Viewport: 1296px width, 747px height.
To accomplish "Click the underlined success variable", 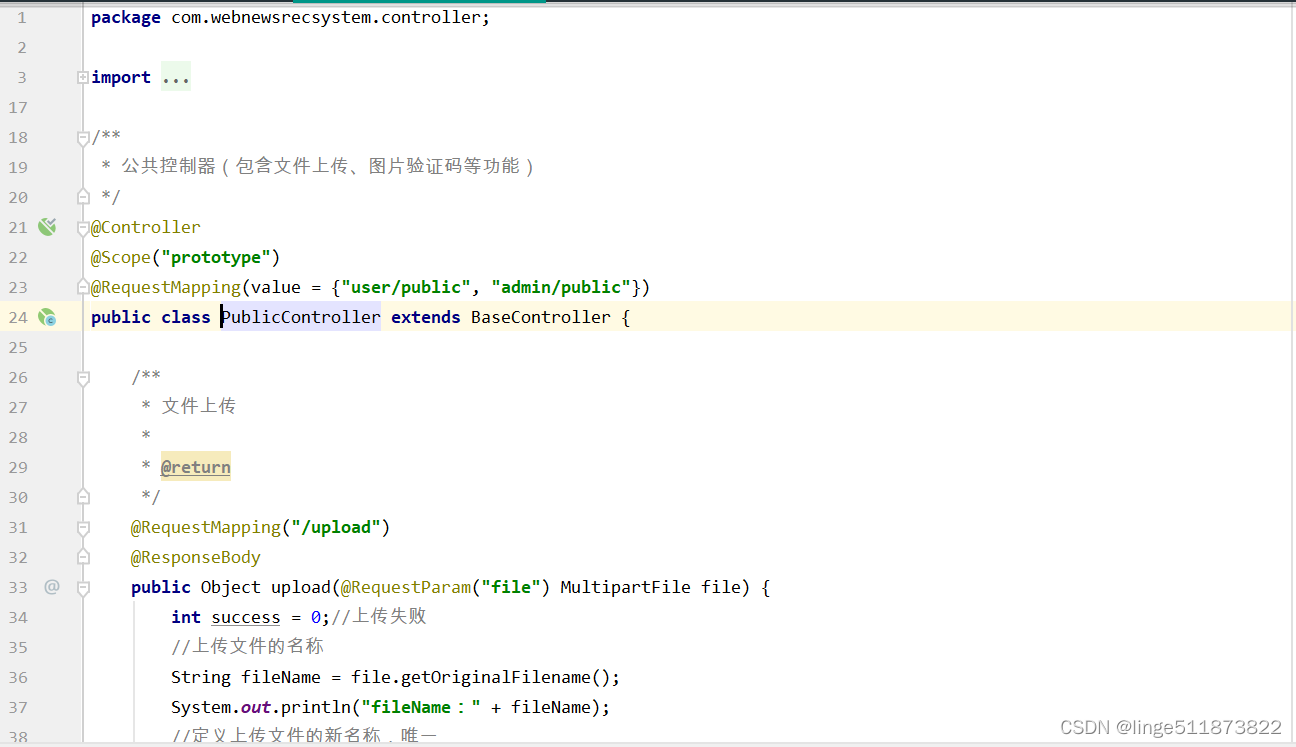I will [246, 617].
